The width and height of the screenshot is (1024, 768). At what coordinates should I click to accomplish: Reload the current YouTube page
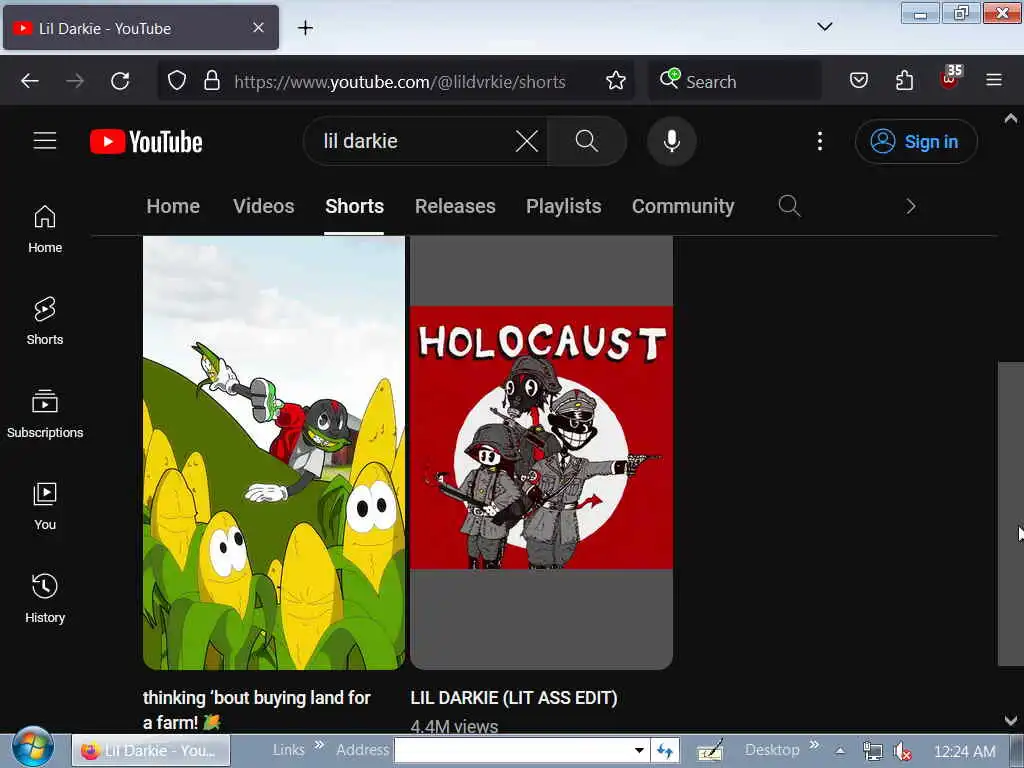click(120, 81)
